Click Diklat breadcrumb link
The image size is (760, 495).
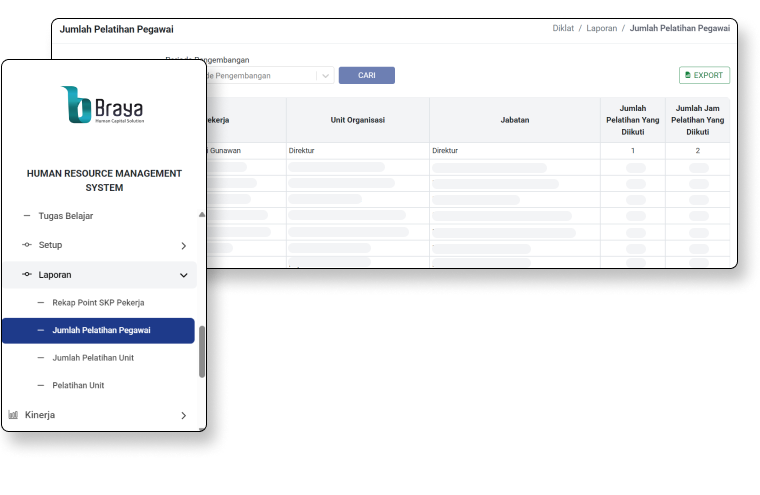565,29
